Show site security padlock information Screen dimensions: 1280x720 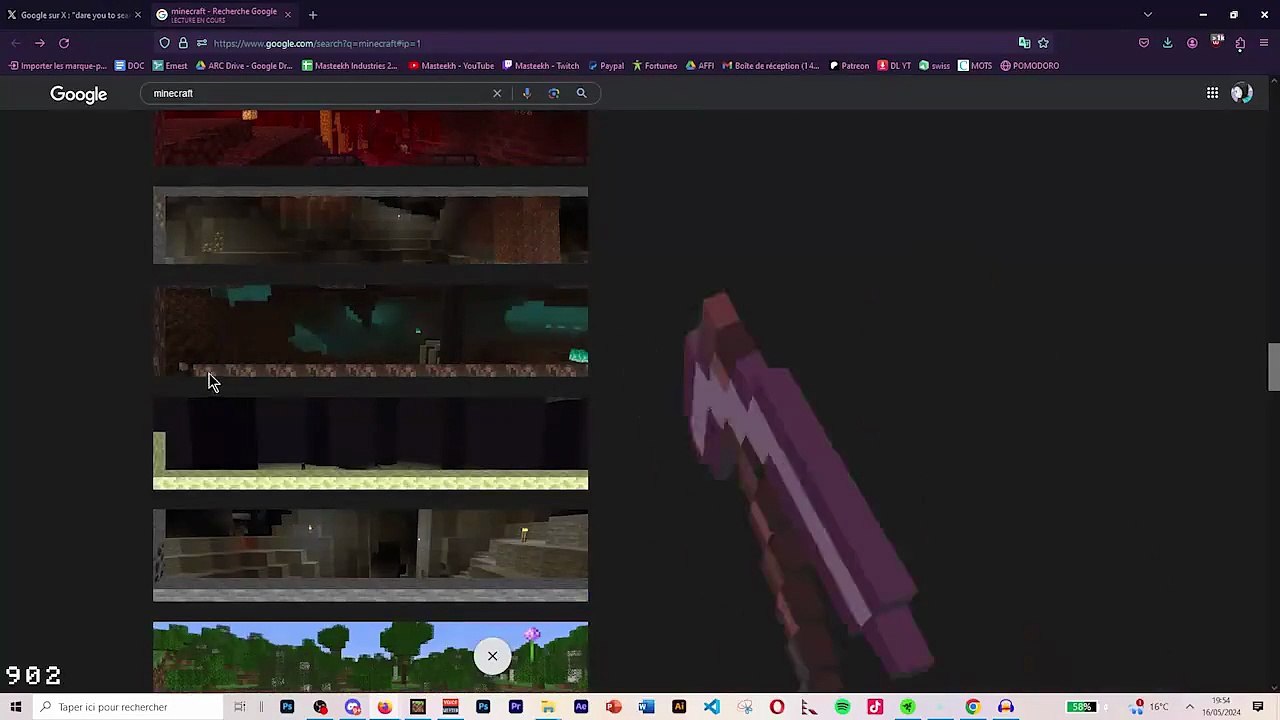183,43
